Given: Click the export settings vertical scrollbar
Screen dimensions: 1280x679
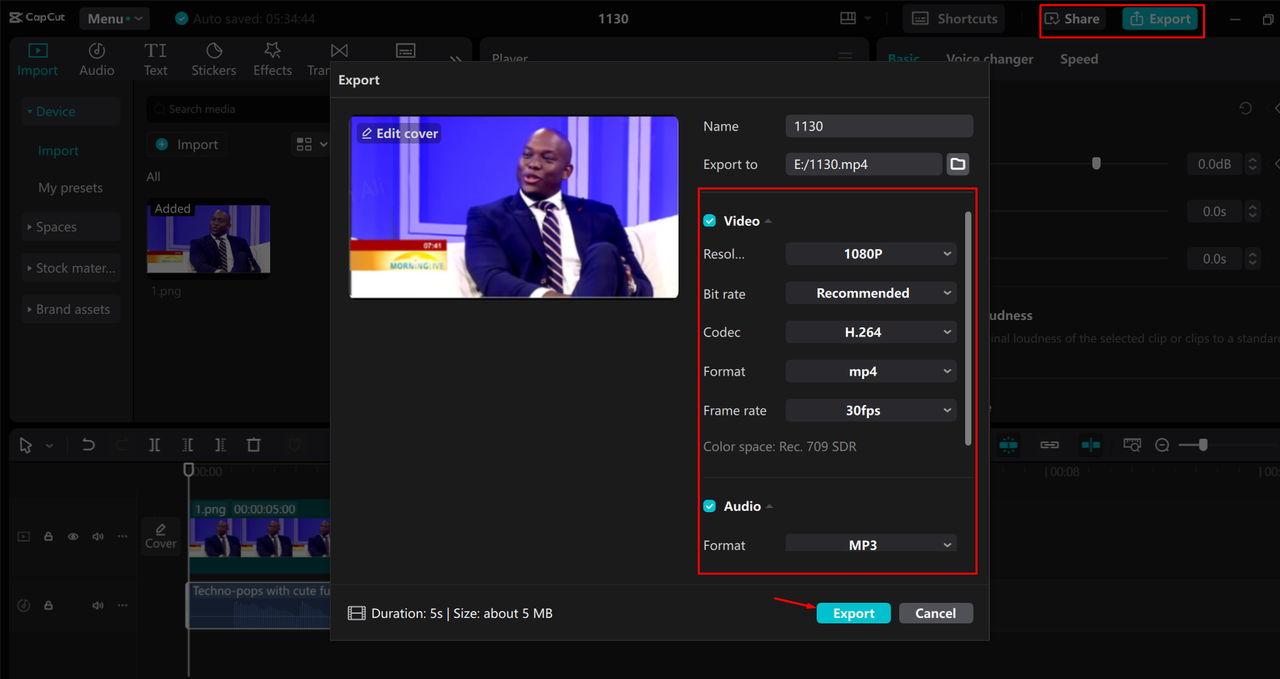Looking at the screenshot, I should 967,328.
